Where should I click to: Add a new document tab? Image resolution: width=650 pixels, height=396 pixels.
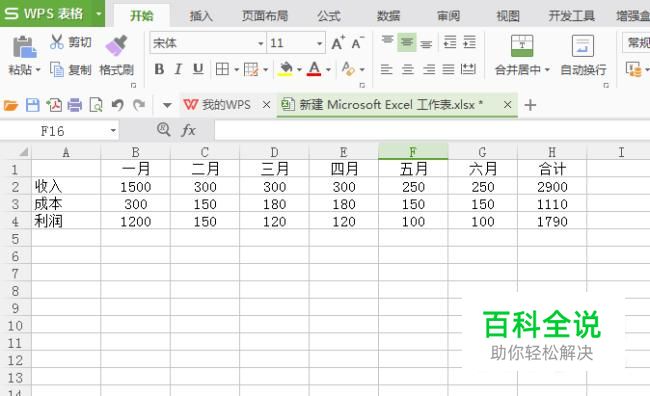(530, 105)
